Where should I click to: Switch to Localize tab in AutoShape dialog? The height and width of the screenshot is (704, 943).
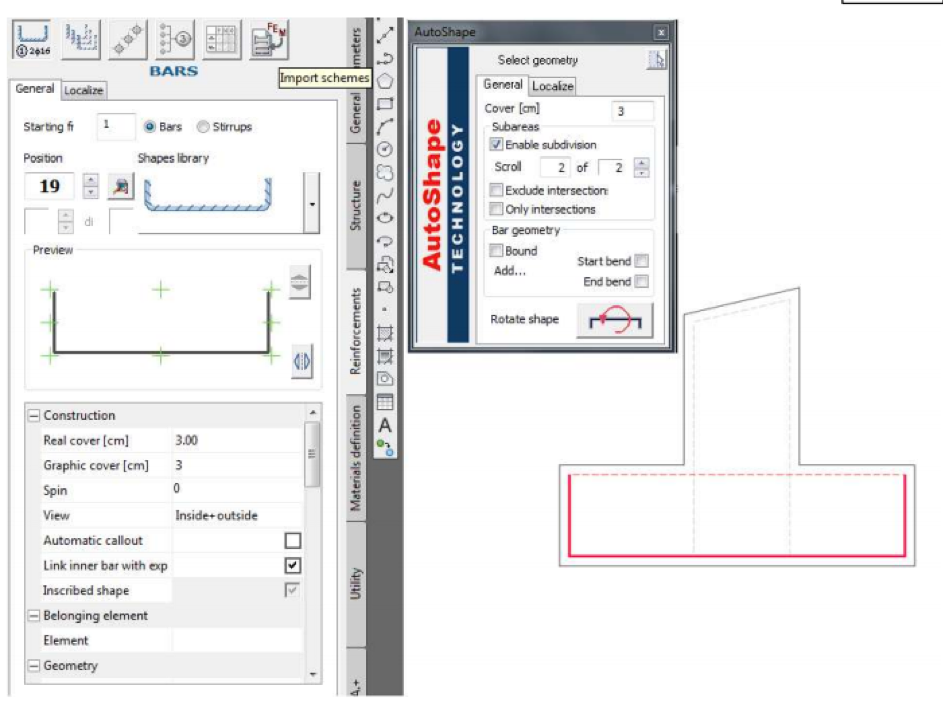pos(552,86)
